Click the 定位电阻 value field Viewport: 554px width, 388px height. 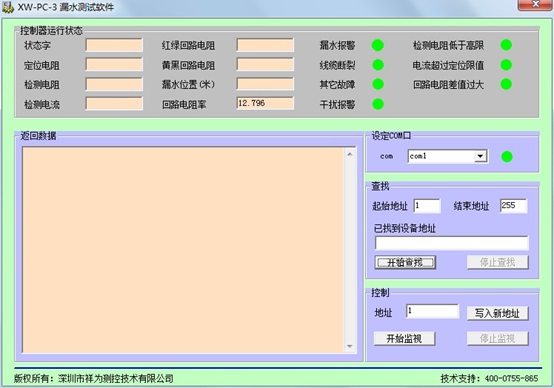(x=114, y=65)
